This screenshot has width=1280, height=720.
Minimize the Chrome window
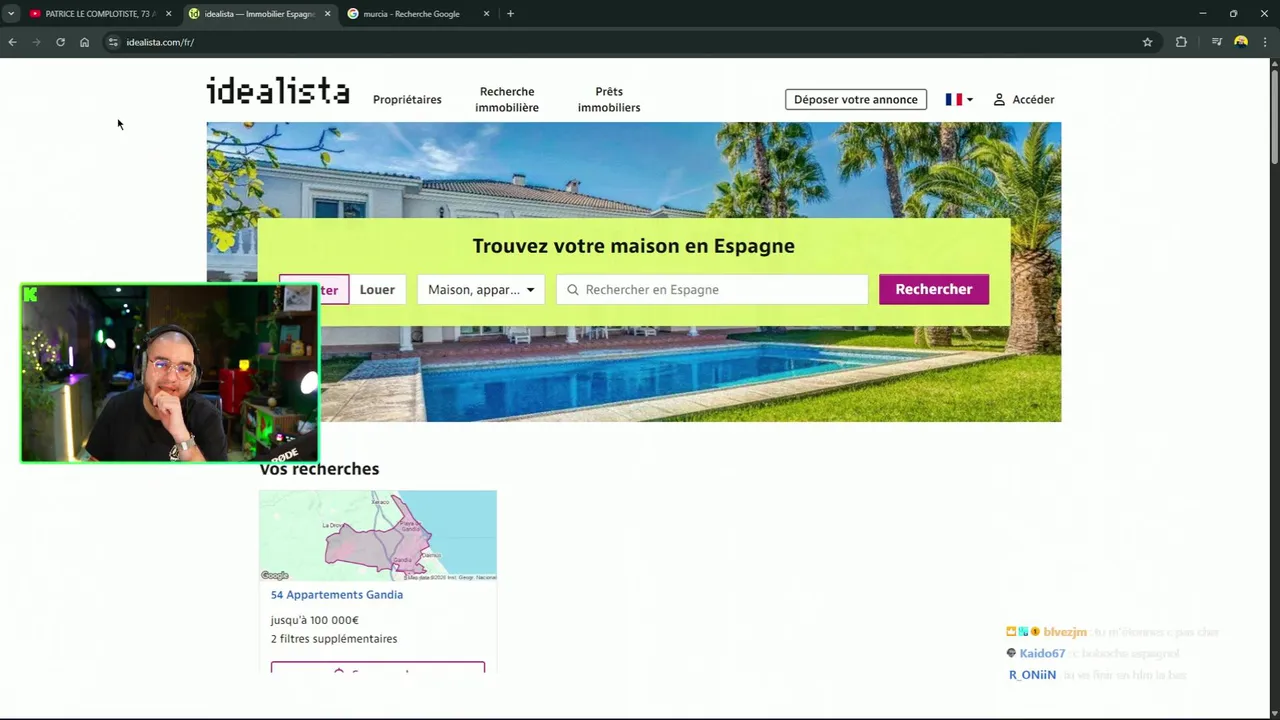1202,14
